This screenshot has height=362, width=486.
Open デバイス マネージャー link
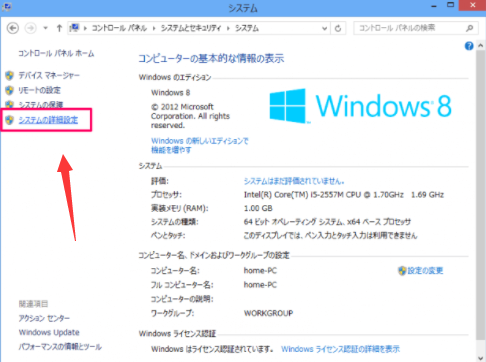click(x=49, y=76)
